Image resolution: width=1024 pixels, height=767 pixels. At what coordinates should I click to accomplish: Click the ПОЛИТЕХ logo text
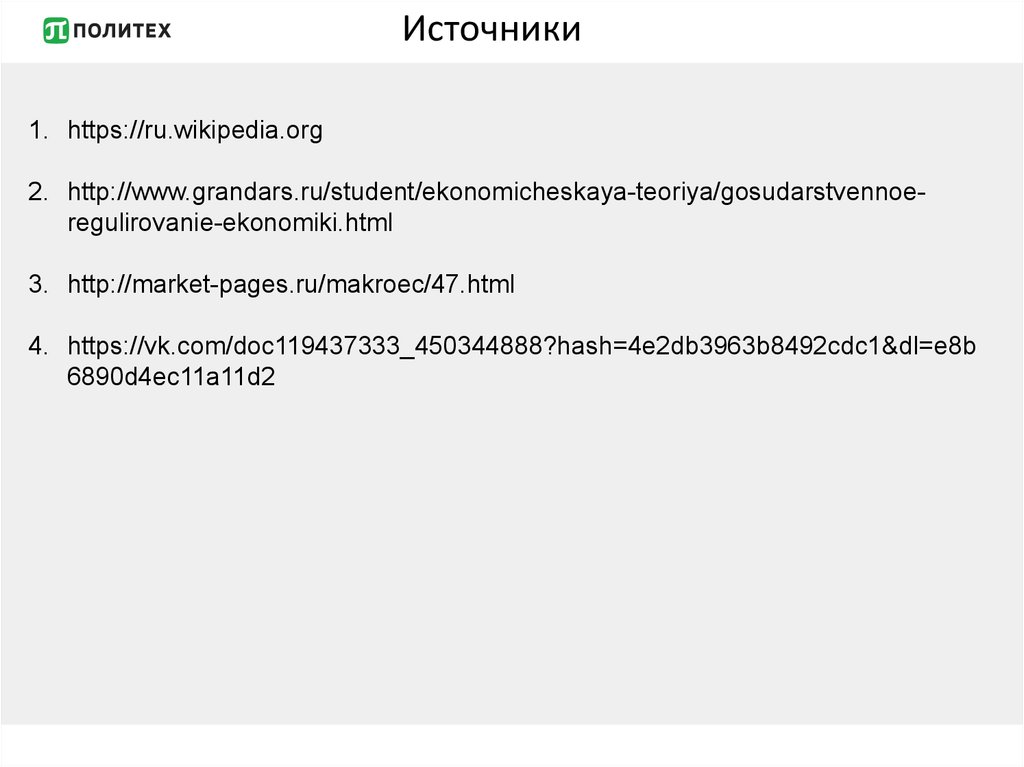point(122,31)
